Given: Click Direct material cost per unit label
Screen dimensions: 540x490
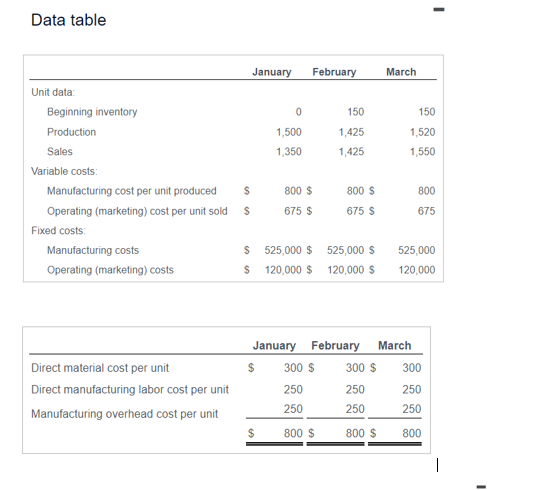Looking at the screenshot, I should click(x=100, y=368).
